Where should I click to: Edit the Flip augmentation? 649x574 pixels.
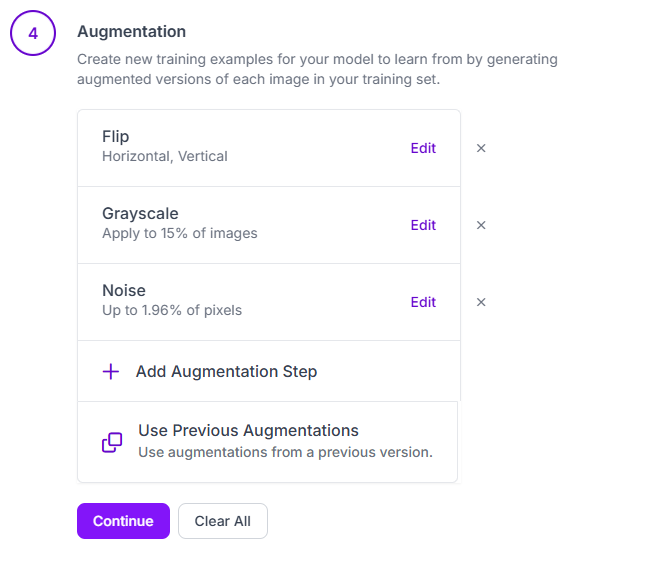click(423, 148)
